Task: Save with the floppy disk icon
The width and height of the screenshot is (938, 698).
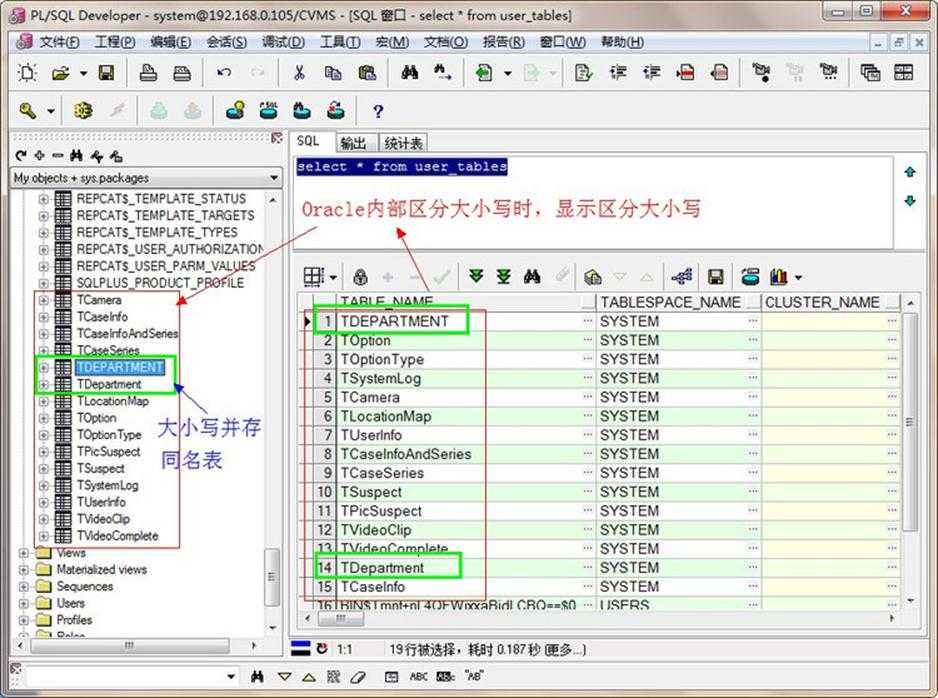Action: point(106,73)
